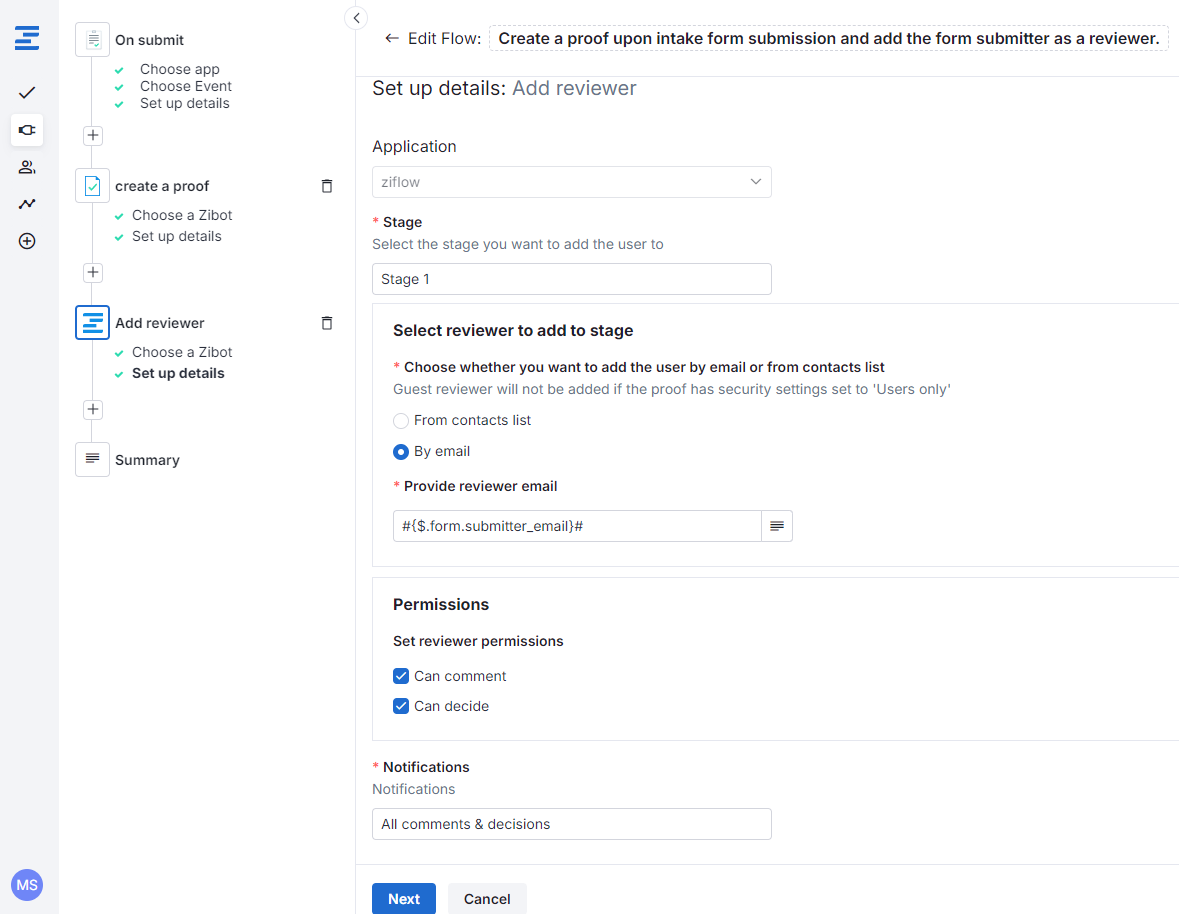Click the Summary step label

(147, 460)
